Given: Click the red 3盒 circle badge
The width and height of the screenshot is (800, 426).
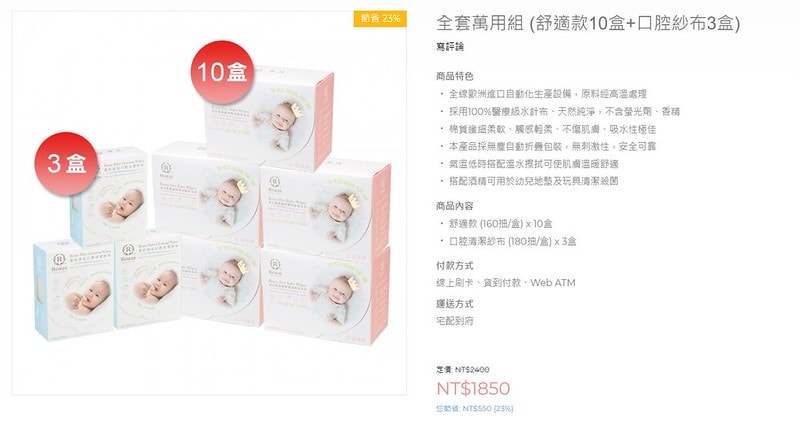Looking at the screenshot, I should [x=66, y=163].
